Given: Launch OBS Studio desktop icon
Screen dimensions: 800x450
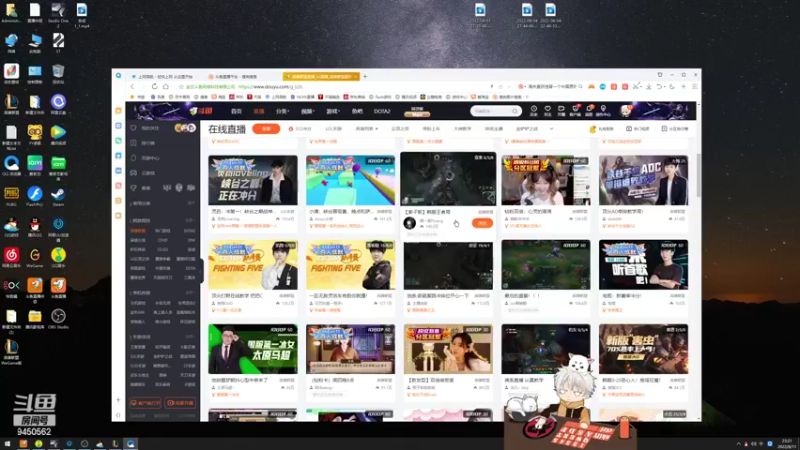Looking at the screenshot, I should pyautogui.click(x=58, y=319).
